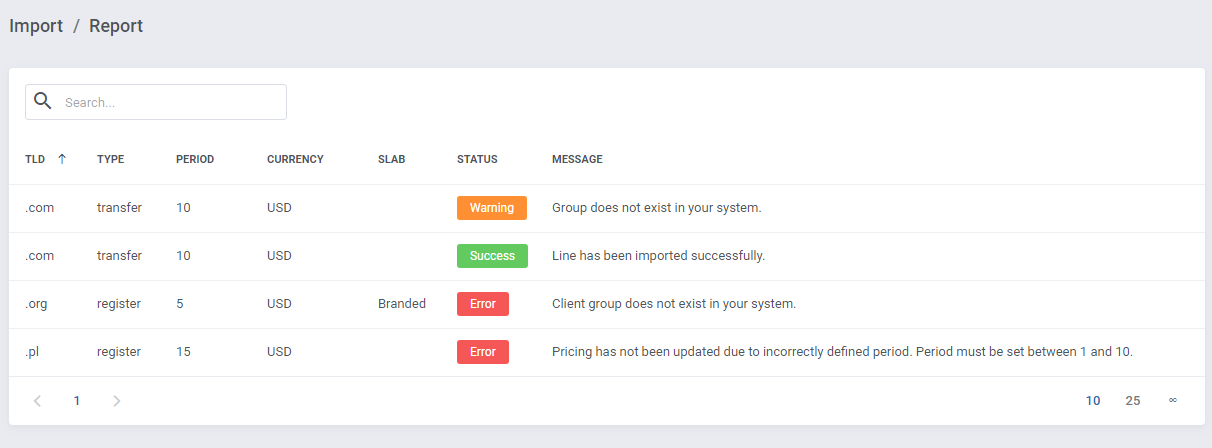Click period 10 in the Warning row
This screenshot has width=1212, height=448.
point(183,208)
